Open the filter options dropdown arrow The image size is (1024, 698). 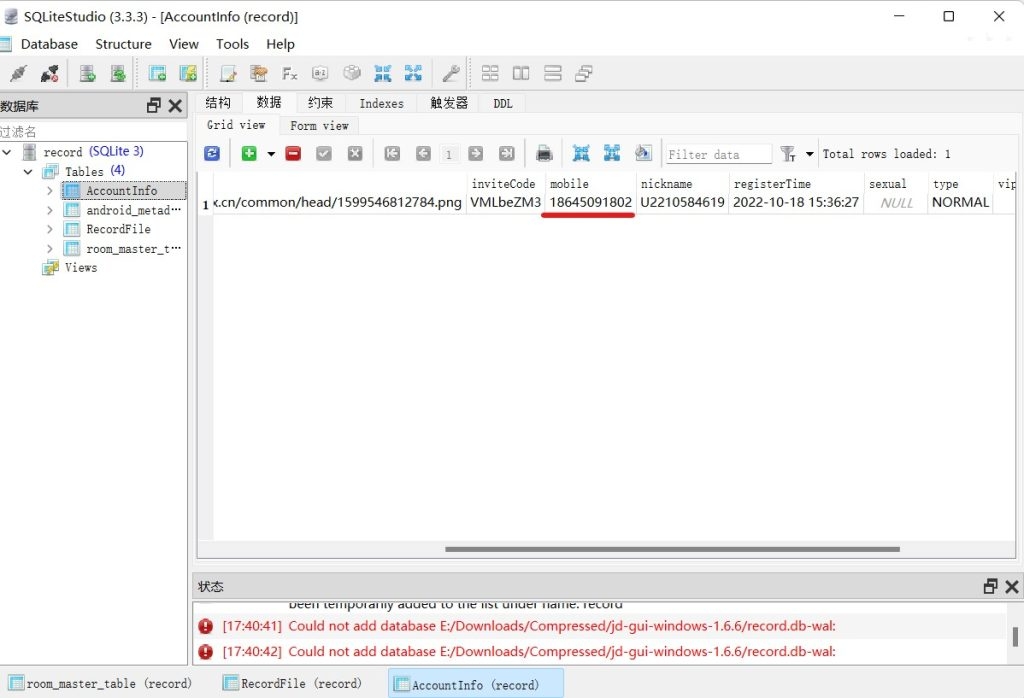809,154
